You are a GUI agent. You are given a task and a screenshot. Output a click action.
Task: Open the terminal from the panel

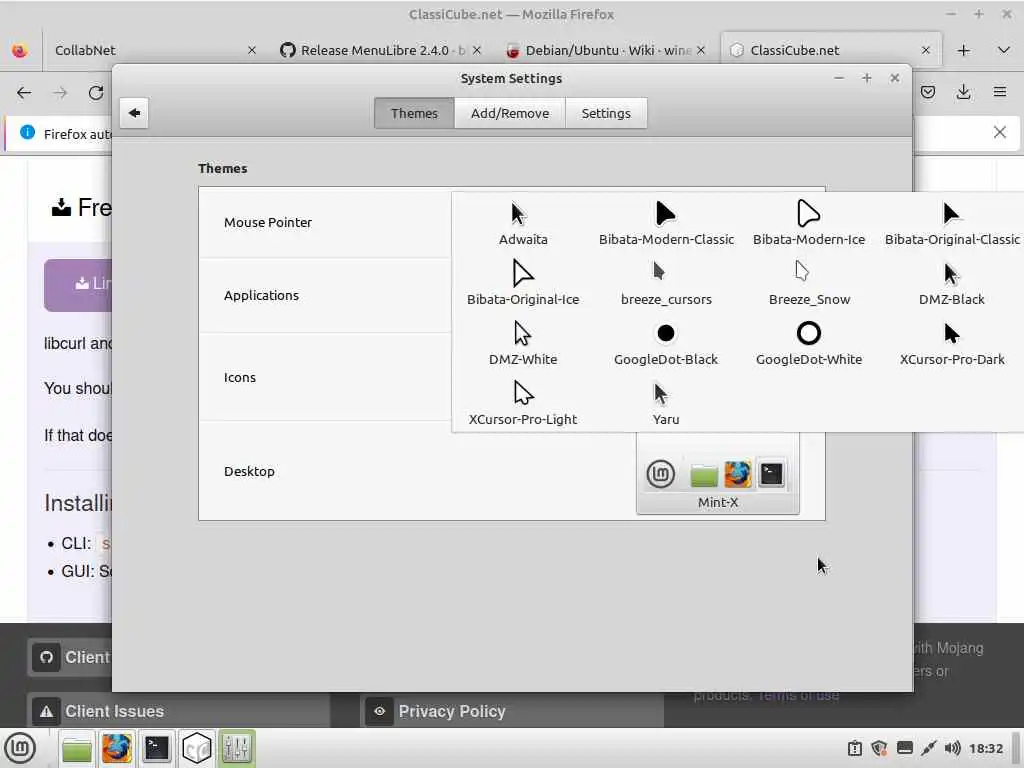[157, 748]
